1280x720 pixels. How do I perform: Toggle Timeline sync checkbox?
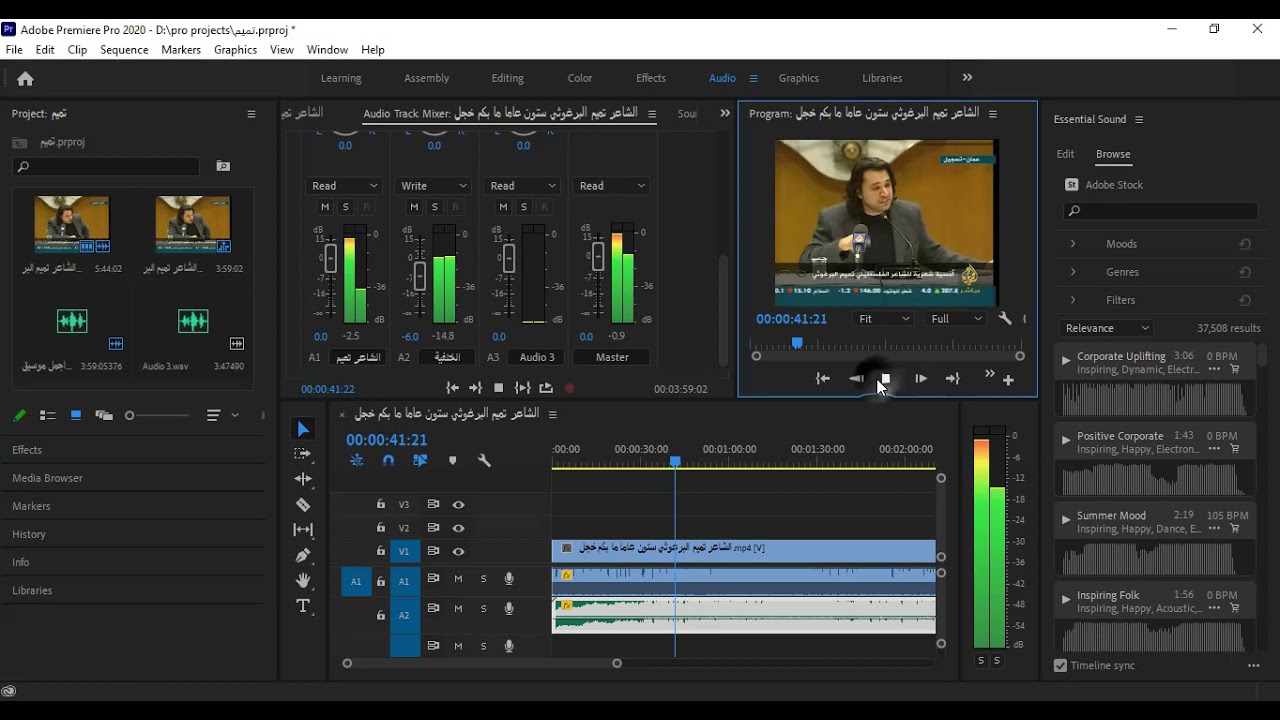click(1060, 665)
